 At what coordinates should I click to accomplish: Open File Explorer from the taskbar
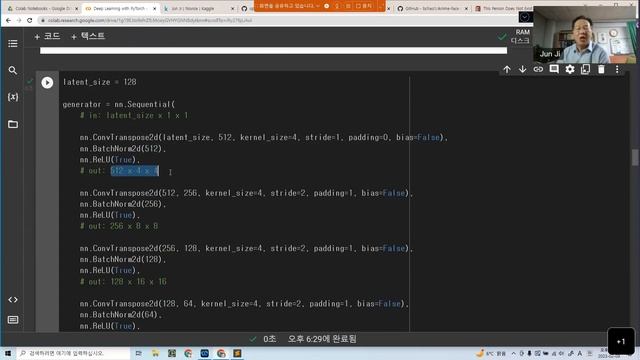point(155,353)
